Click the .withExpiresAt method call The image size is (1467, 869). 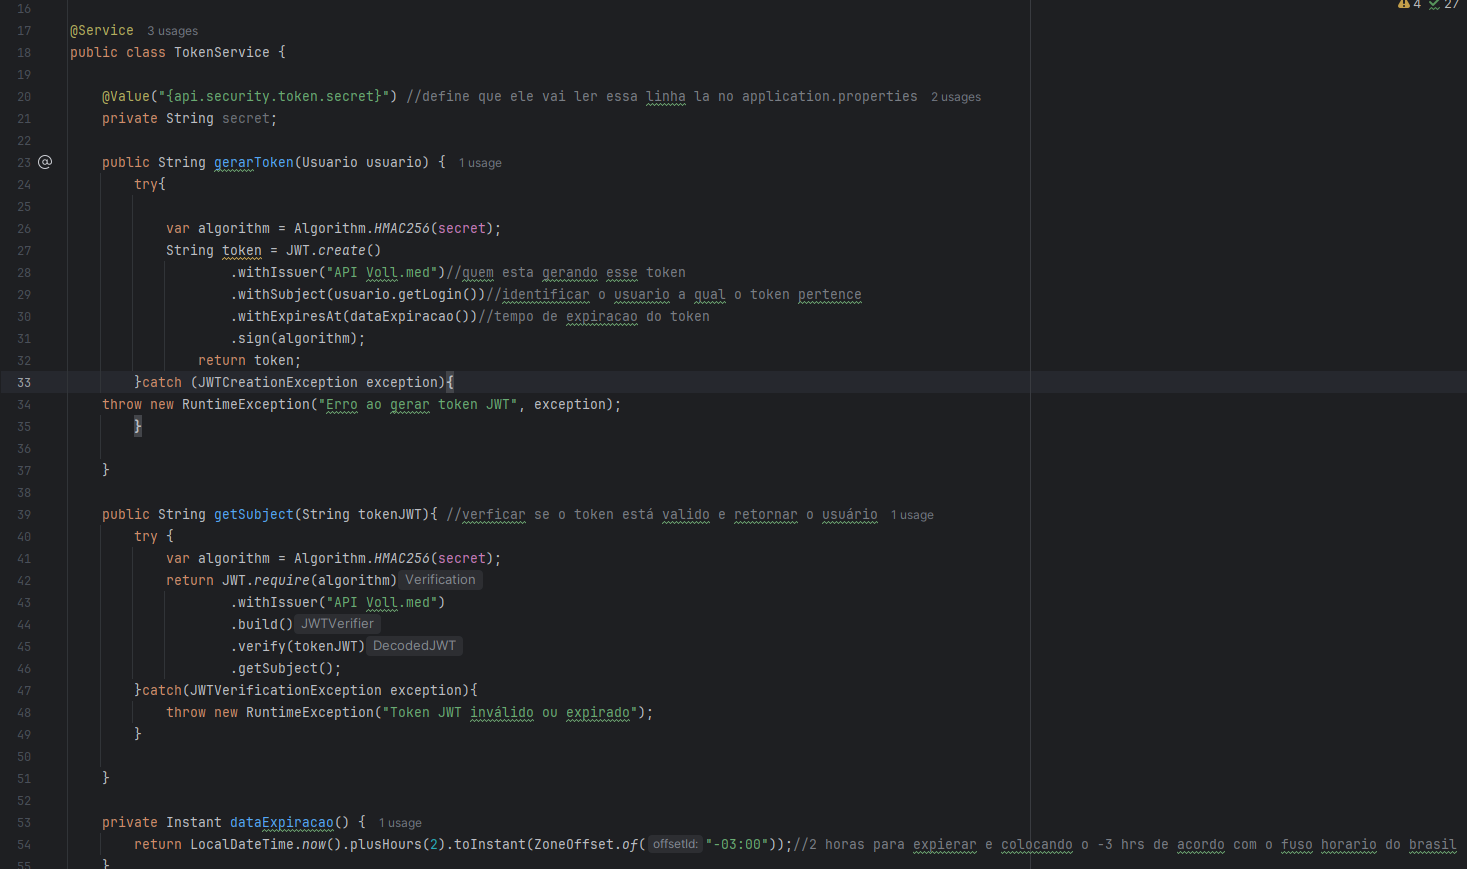[286, 316]
